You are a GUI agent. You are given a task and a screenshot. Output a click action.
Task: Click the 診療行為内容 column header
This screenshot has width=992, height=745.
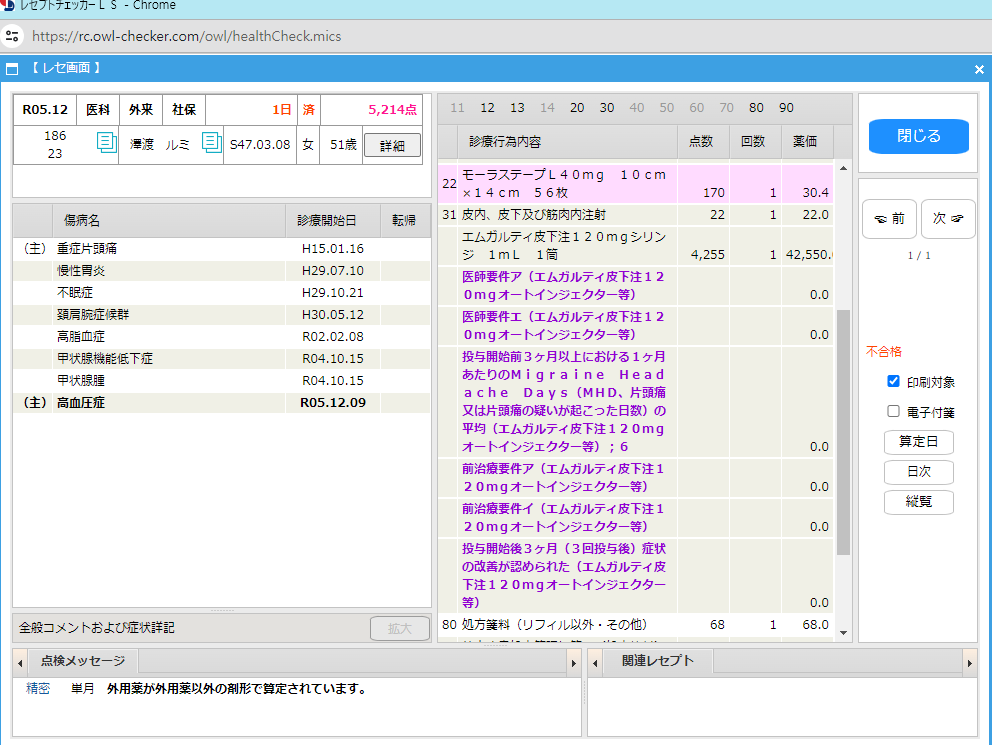[x=567, y=142]
